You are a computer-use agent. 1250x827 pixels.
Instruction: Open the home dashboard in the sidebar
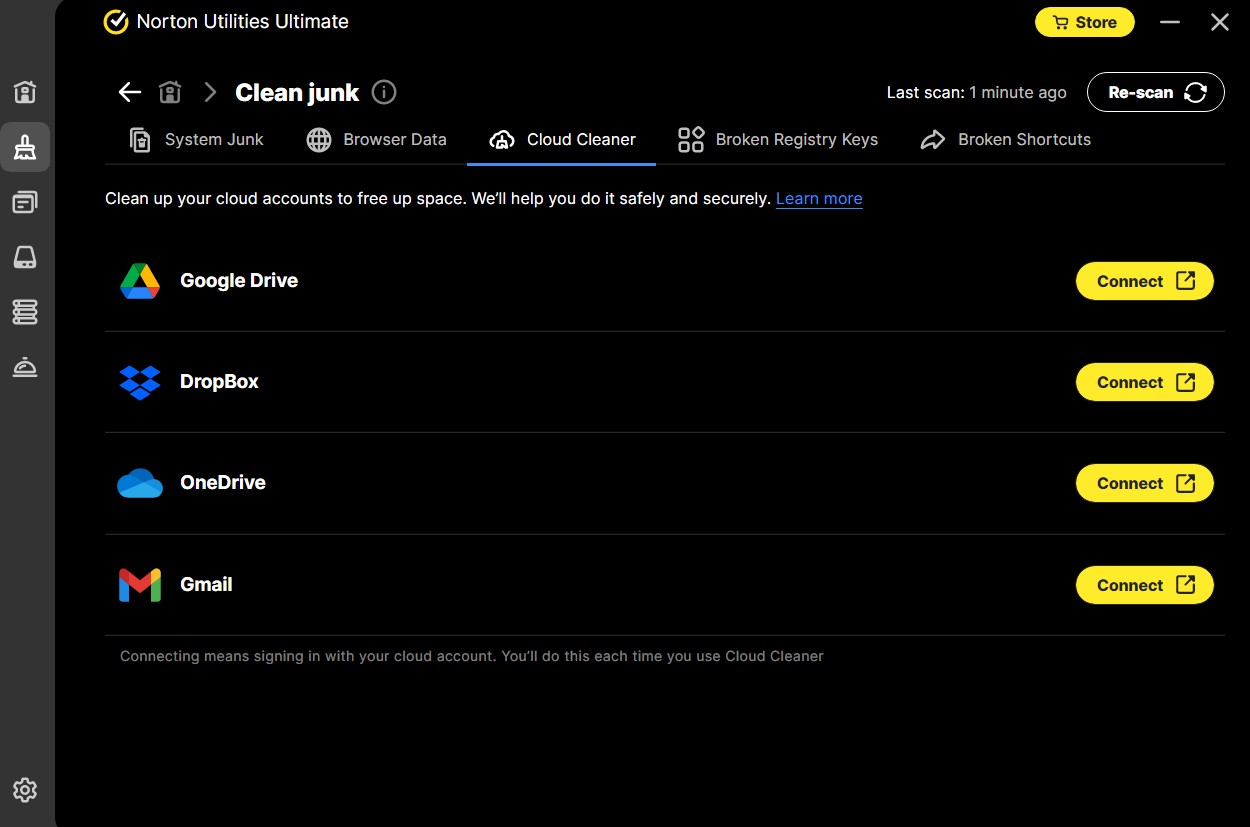[x=25, y=92]
